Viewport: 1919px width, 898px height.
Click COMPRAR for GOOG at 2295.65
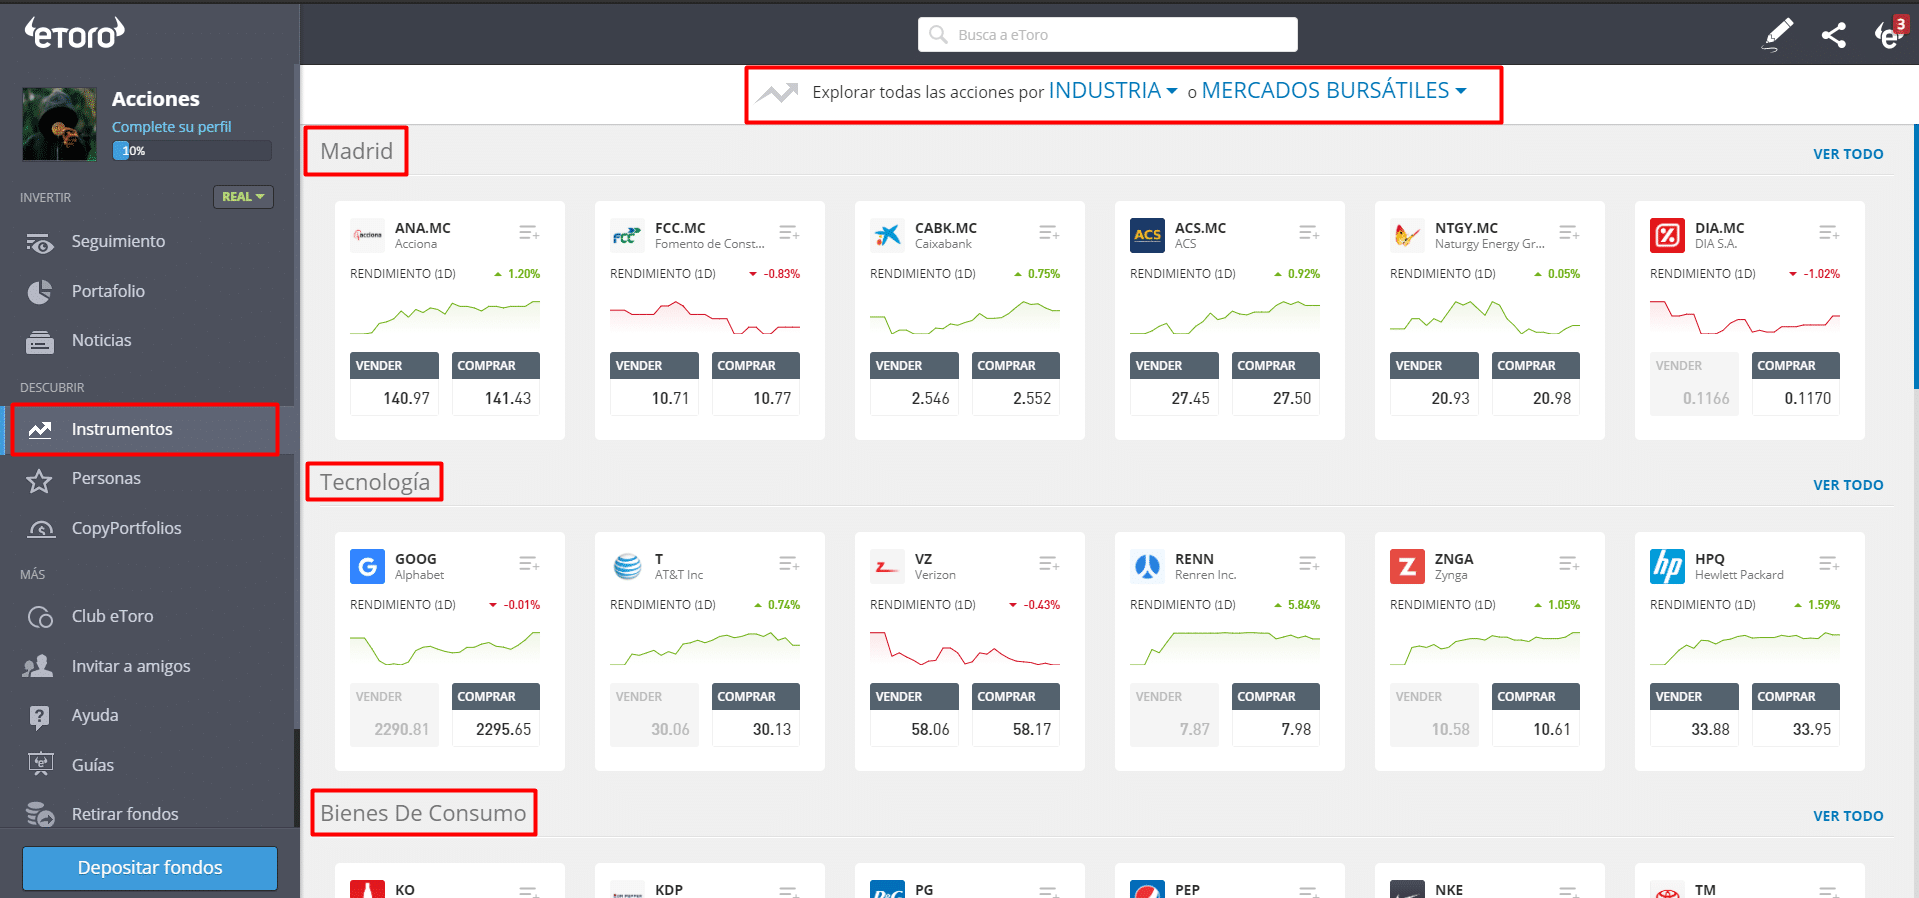tap(496, 714)
